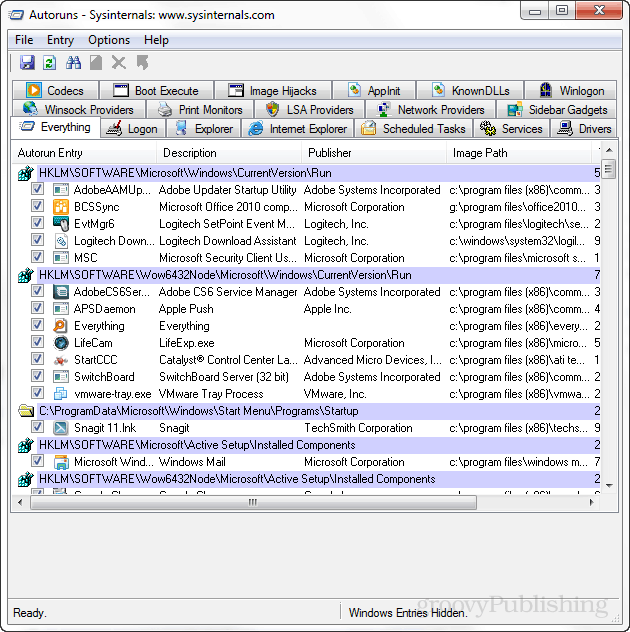Click the Windows Mail entry icon
Viewport: 630px width, 632px height.
[x=60, y=462]
